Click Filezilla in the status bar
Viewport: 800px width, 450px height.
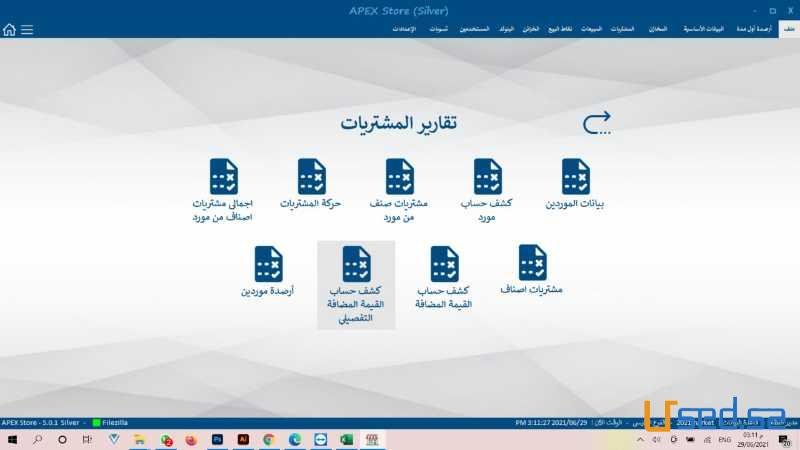point(110,423)
